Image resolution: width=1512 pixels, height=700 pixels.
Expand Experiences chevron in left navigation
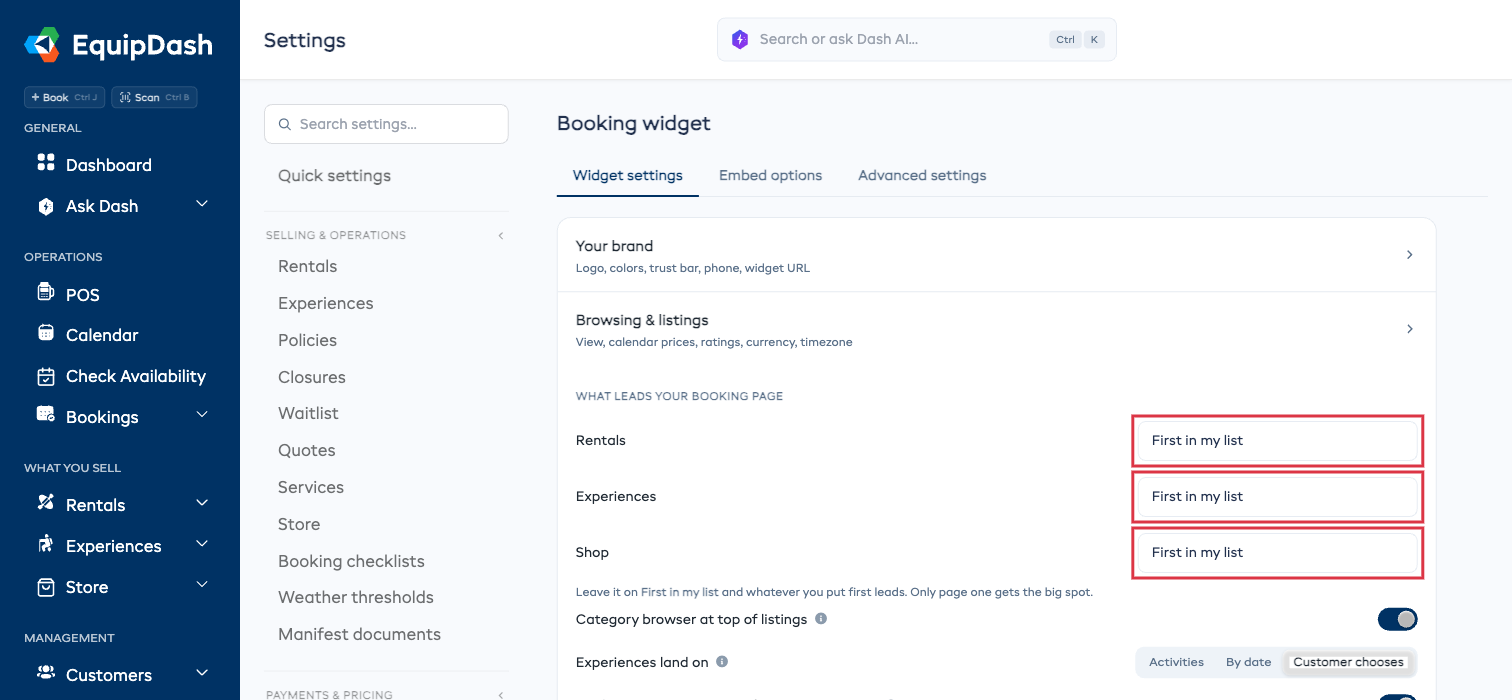[x=201, y=543]
